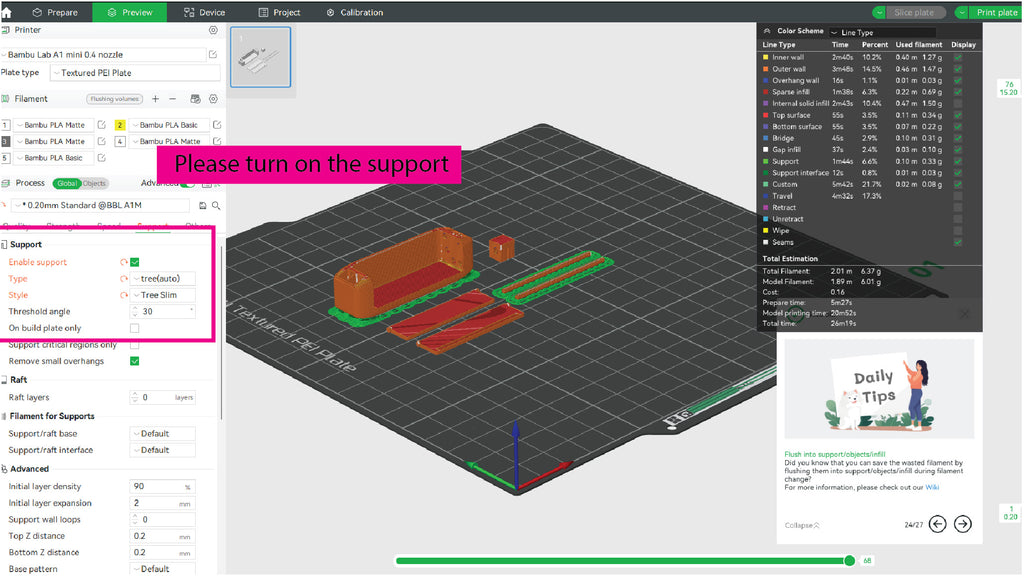Hide Seams display in preview

[x=957, y=242]
